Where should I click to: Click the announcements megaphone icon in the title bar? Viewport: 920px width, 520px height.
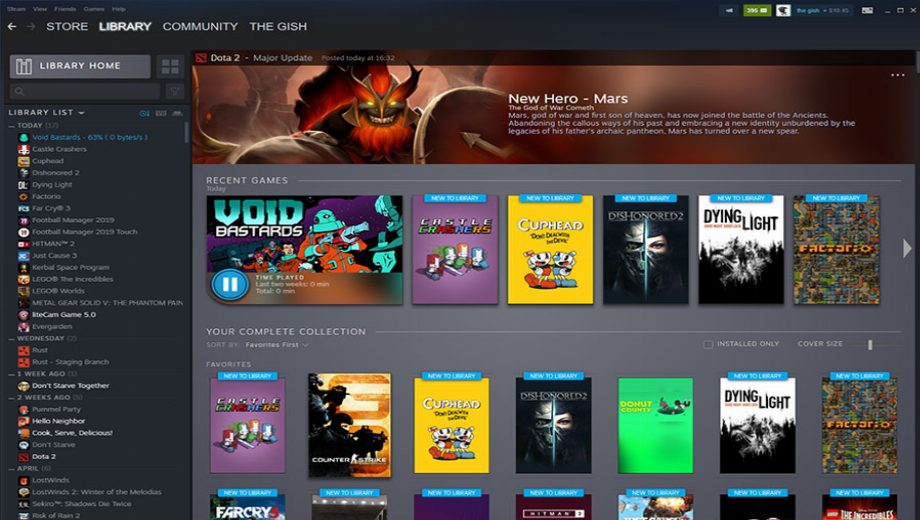pyautogui.click(x=729, y=10)
